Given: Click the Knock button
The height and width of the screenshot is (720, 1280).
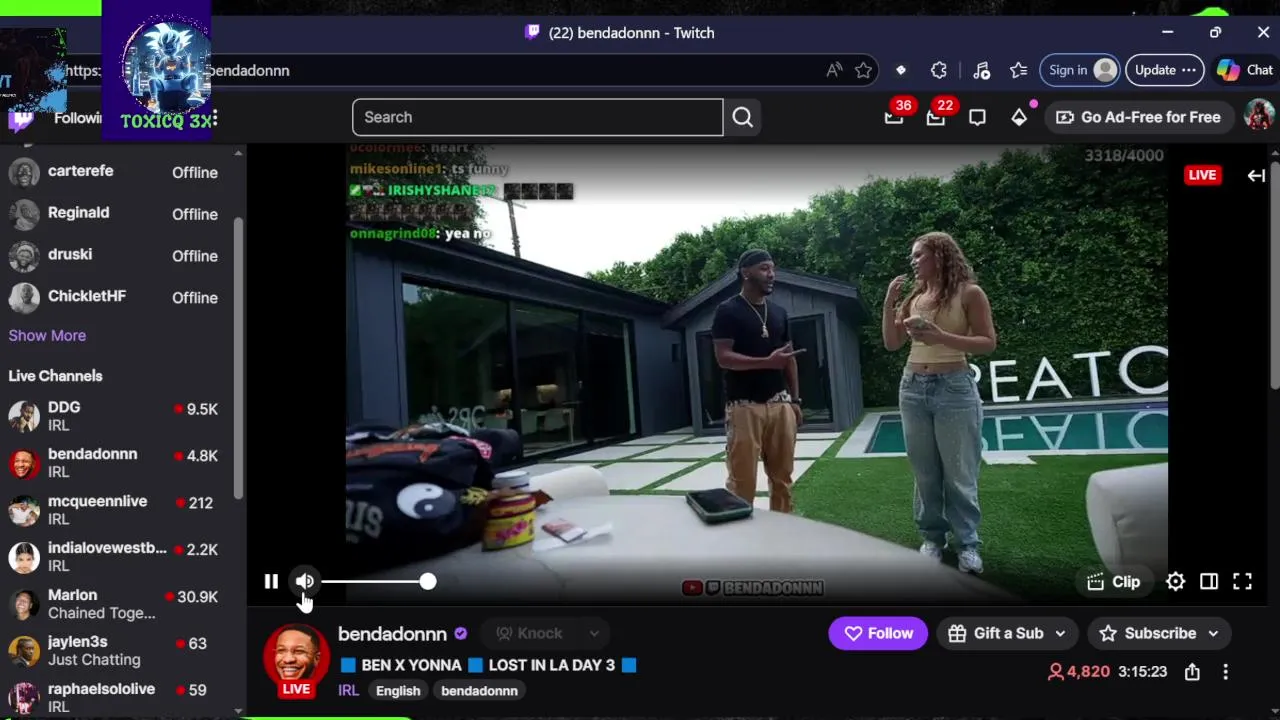Looking at the screenshot, I should click(530, 633).
